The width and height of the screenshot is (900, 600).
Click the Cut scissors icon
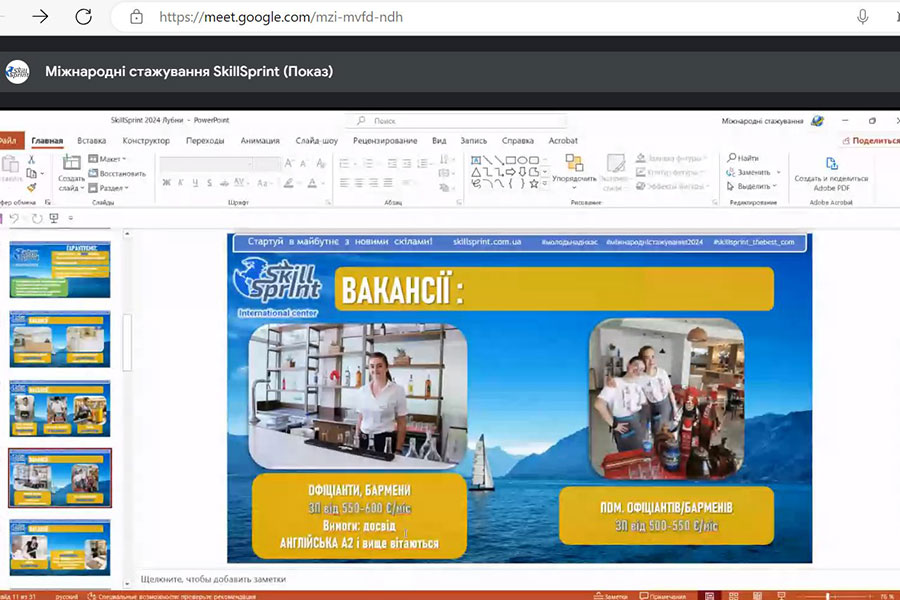[x=32, y=159]
